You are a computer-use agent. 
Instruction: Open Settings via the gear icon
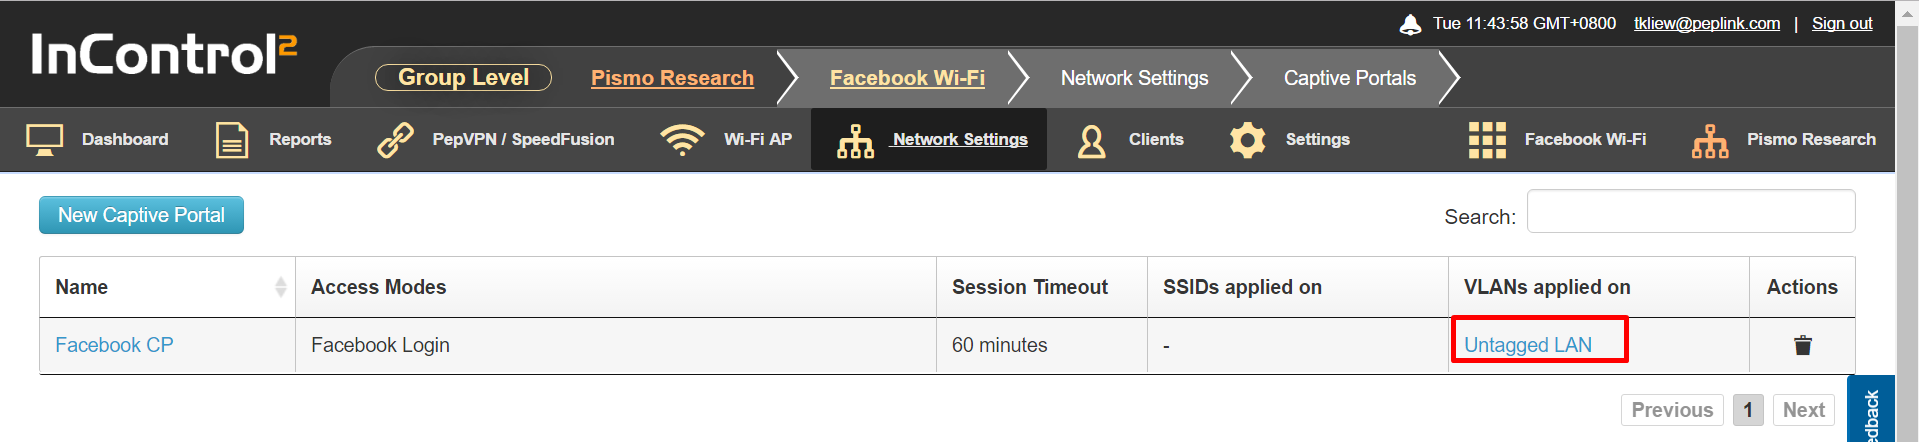[x=1247, y=140]
